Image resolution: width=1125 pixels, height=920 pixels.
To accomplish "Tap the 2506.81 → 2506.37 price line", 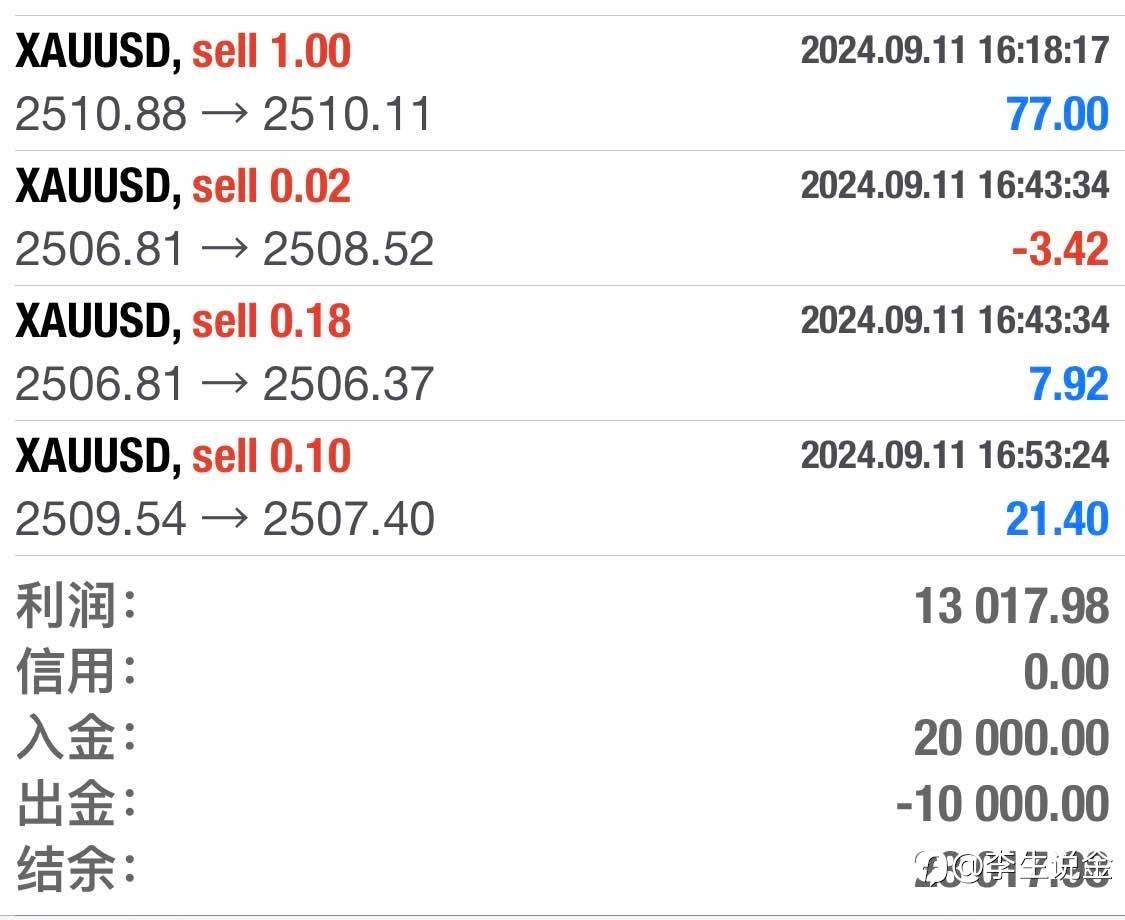I will (224, 385).
